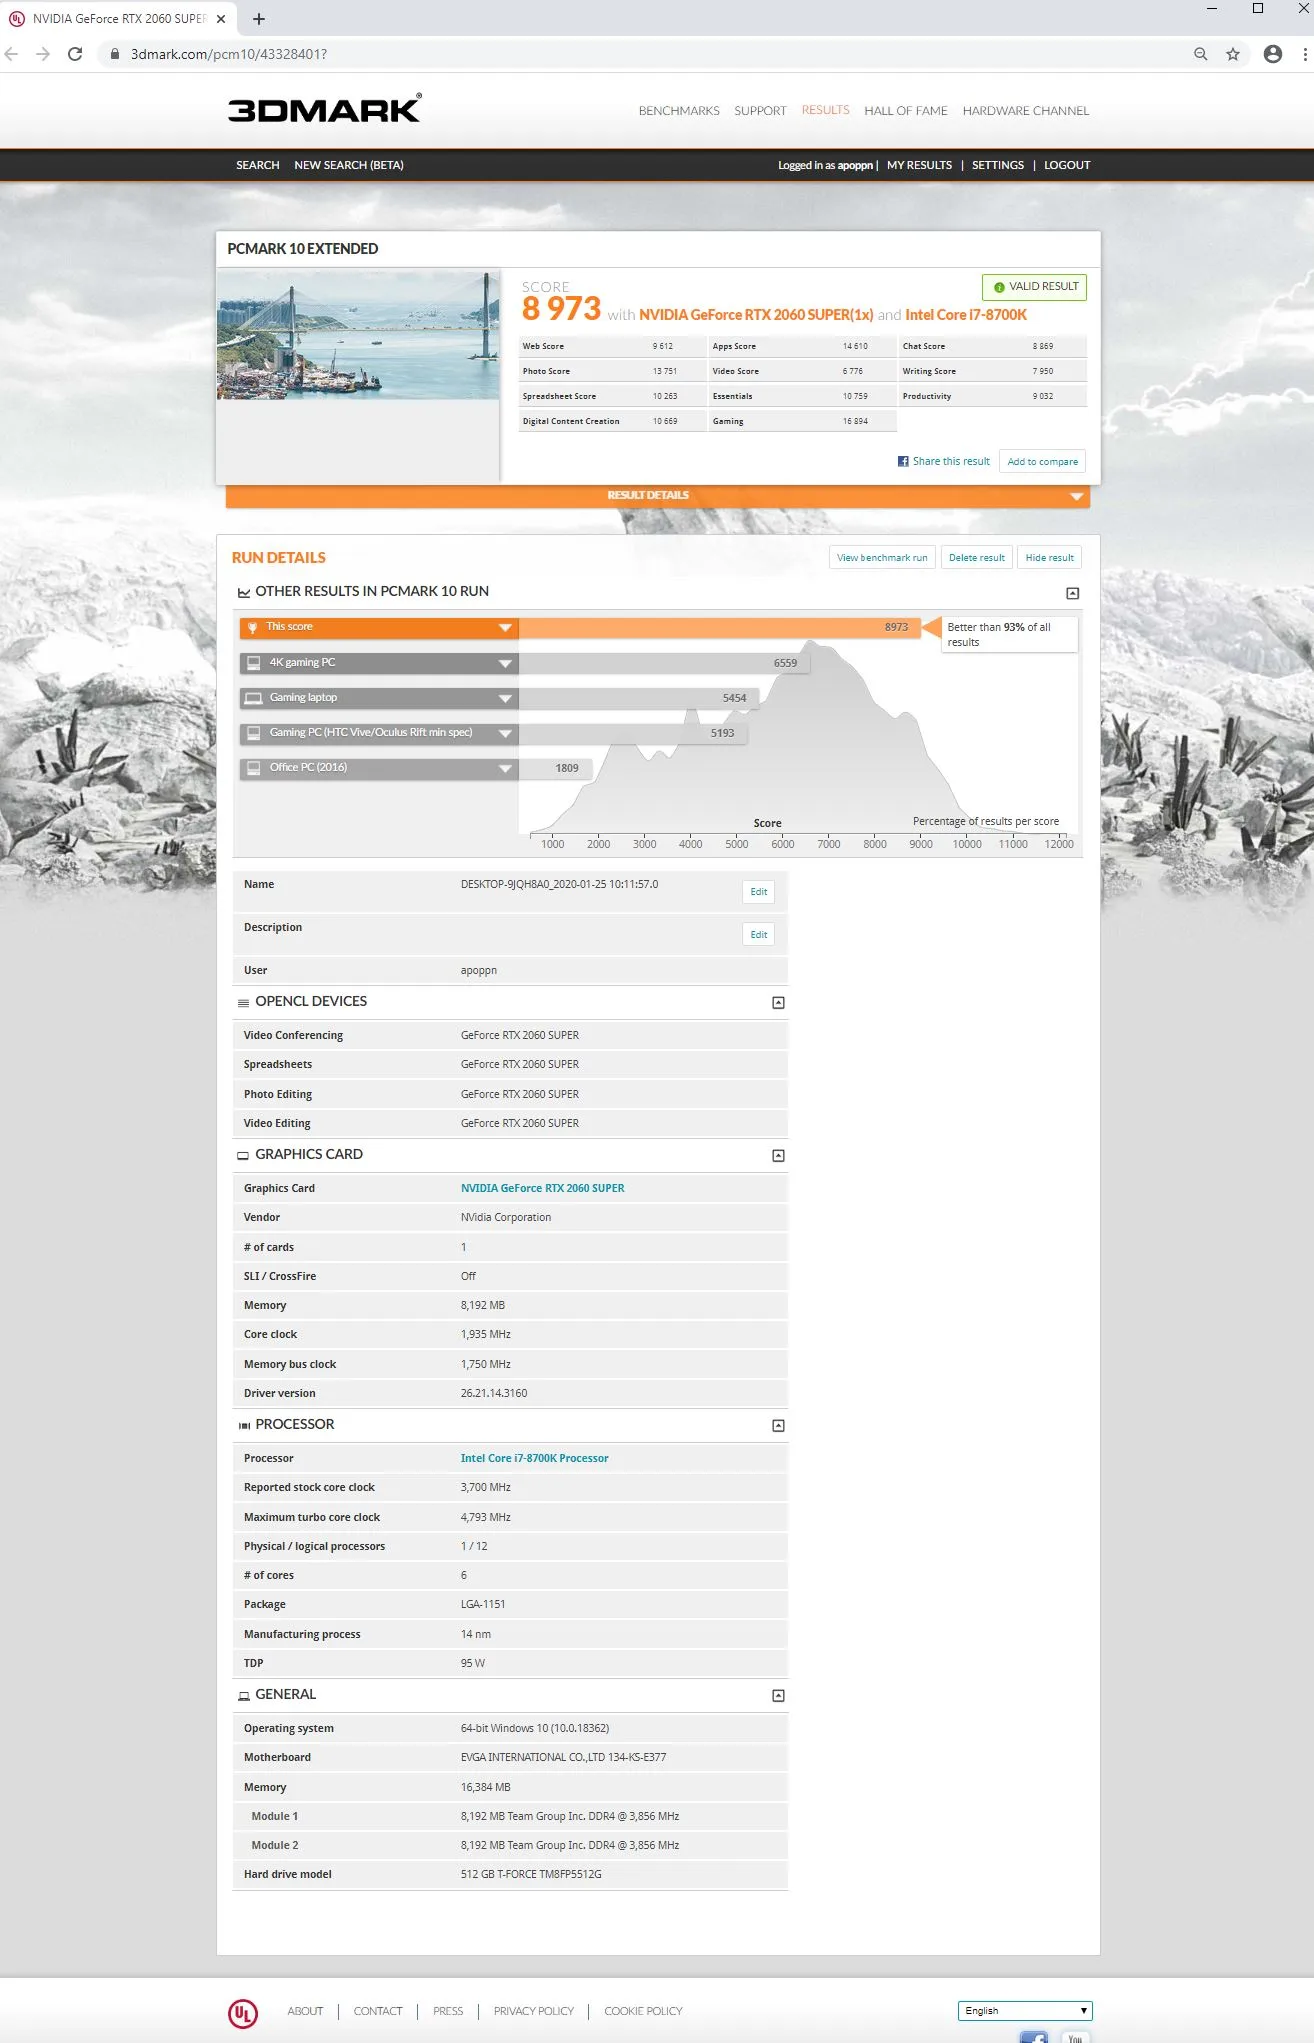Image resolution: width=1314 pixels, height=2043 pixels.
Task: Click Delete result button
Action: click(976, 558)
